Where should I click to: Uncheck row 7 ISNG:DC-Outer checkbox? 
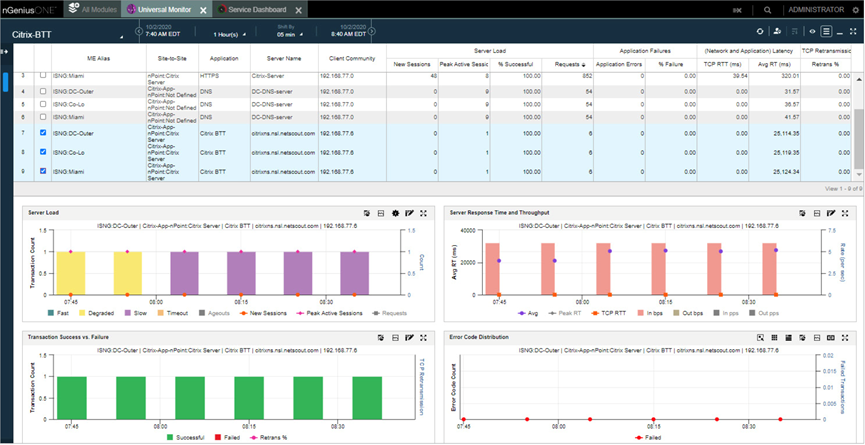point(41,133)
